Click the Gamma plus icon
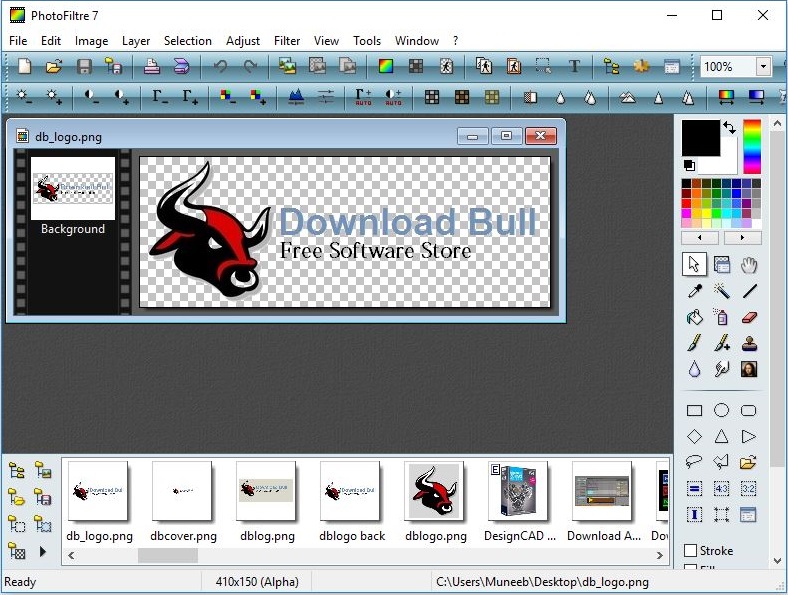Viewport: 788px width, 595px height. tap(190, 96)
